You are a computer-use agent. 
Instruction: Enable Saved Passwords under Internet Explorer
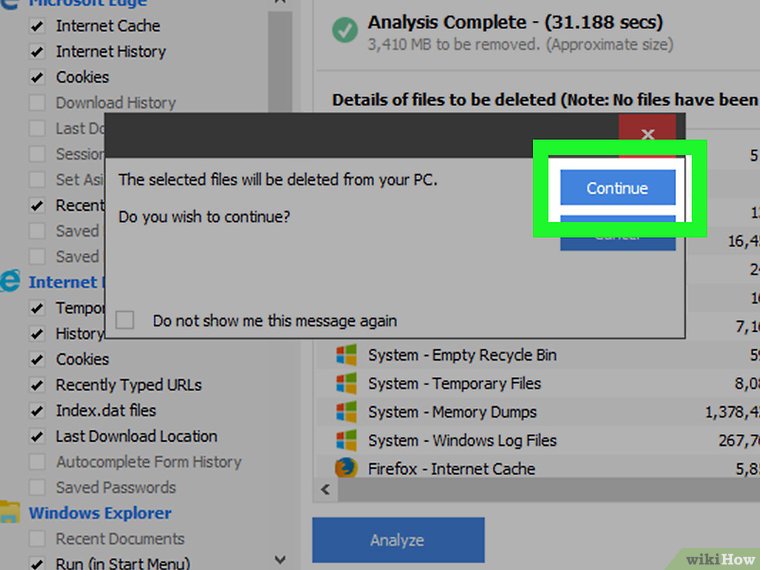[x=37, y=488]
